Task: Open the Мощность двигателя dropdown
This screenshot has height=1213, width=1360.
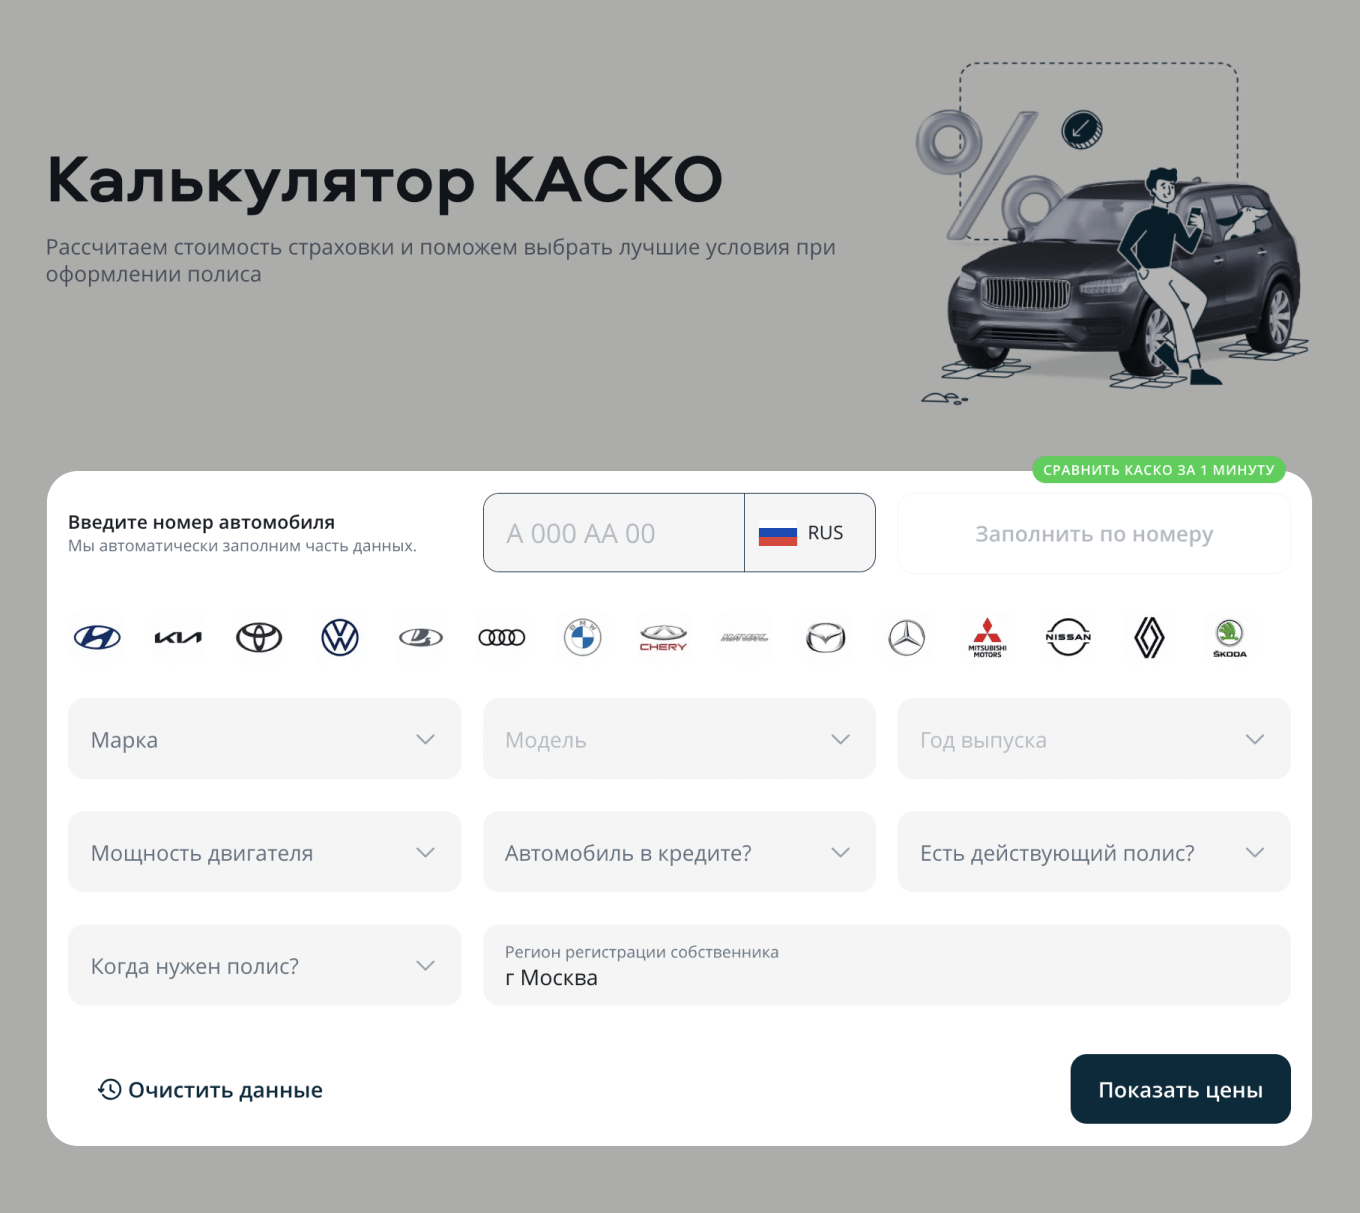Action: click(x=264, y=852)
